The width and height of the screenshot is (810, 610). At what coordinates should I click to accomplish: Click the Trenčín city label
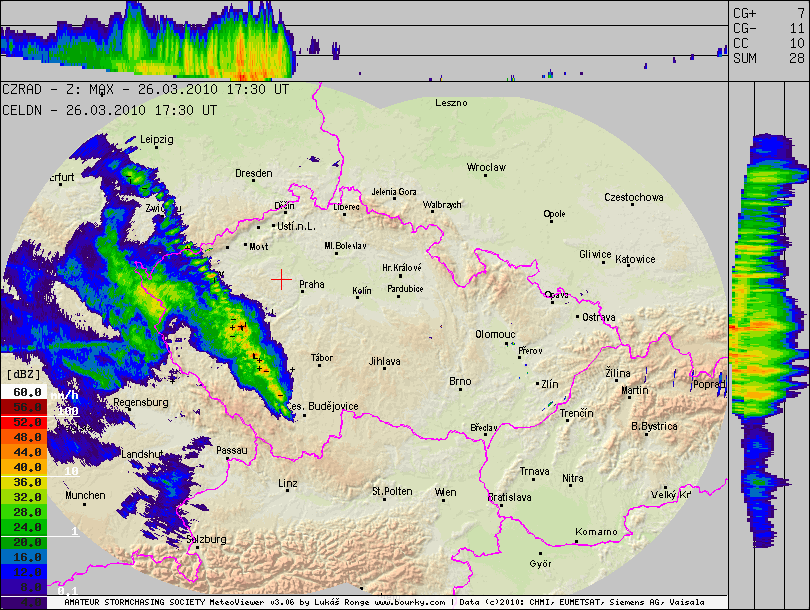[577, 413]
